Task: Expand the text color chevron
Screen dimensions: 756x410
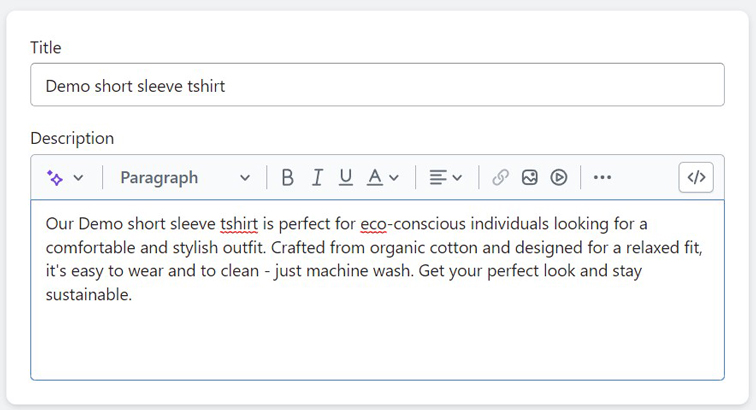Action: coord(394,178)
